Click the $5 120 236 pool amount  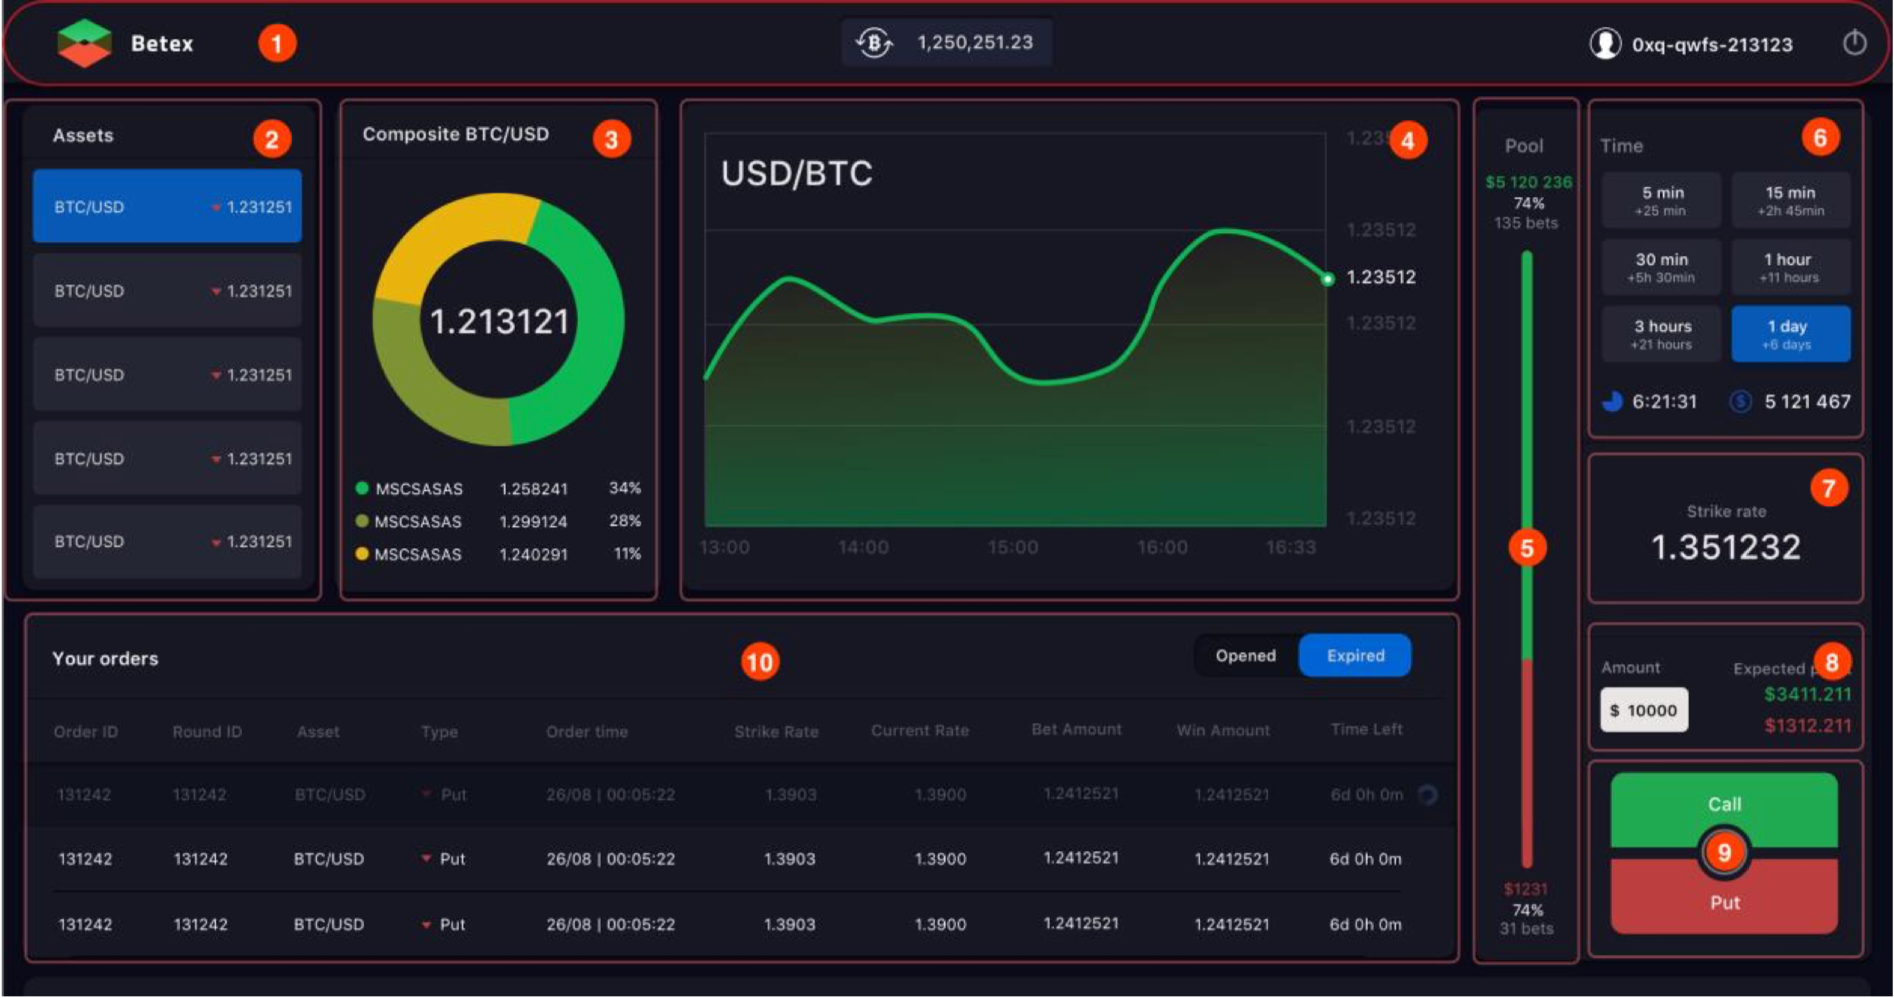(x=1528, y=182)
